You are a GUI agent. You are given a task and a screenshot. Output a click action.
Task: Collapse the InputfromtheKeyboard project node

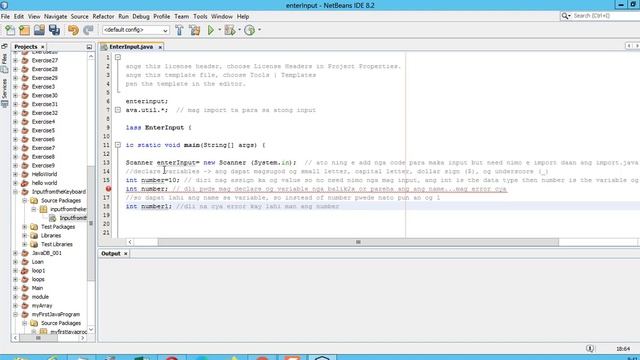point(16,192)
